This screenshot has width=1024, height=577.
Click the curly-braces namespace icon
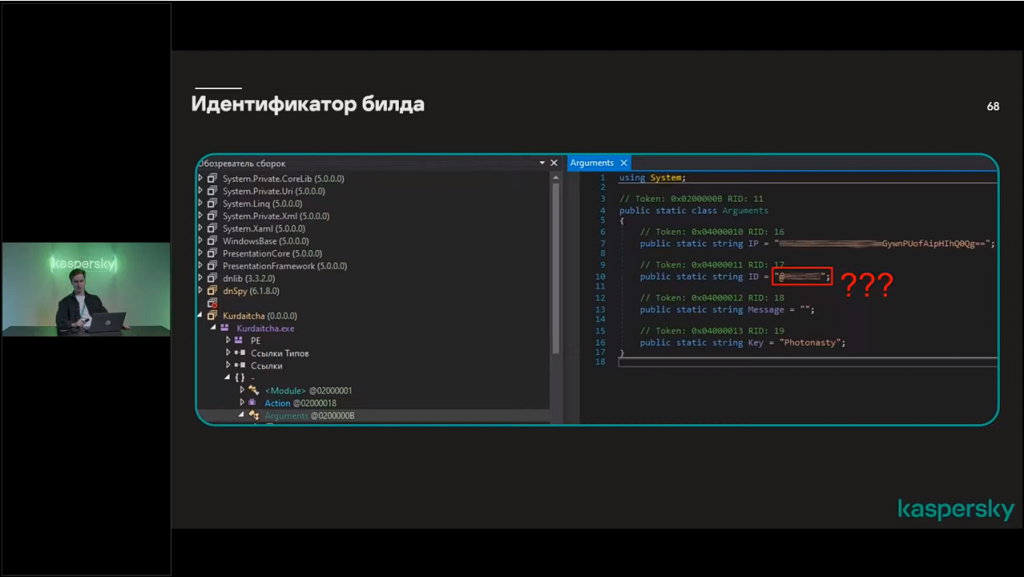click(x=240, y=377)
